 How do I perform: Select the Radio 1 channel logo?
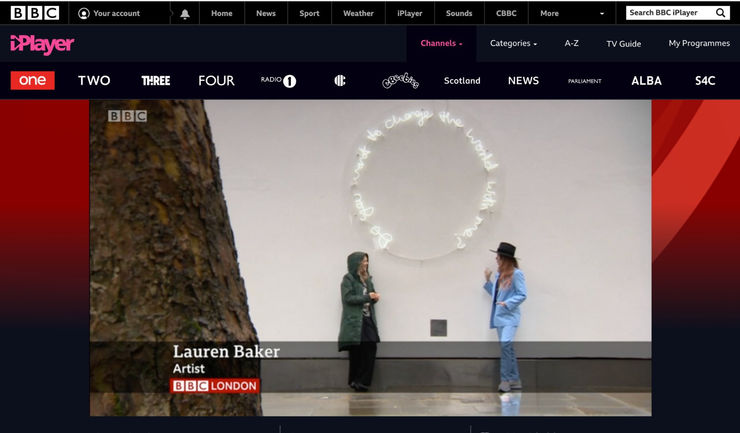point(278,81)
